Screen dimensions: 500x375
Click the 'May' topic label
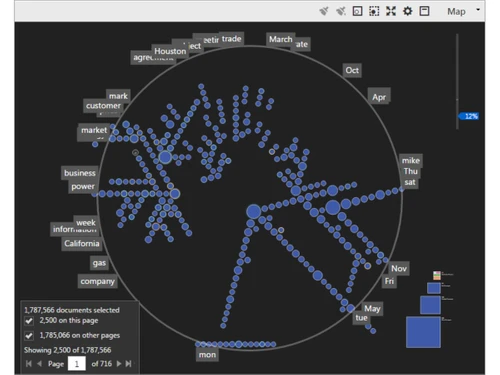372,309
